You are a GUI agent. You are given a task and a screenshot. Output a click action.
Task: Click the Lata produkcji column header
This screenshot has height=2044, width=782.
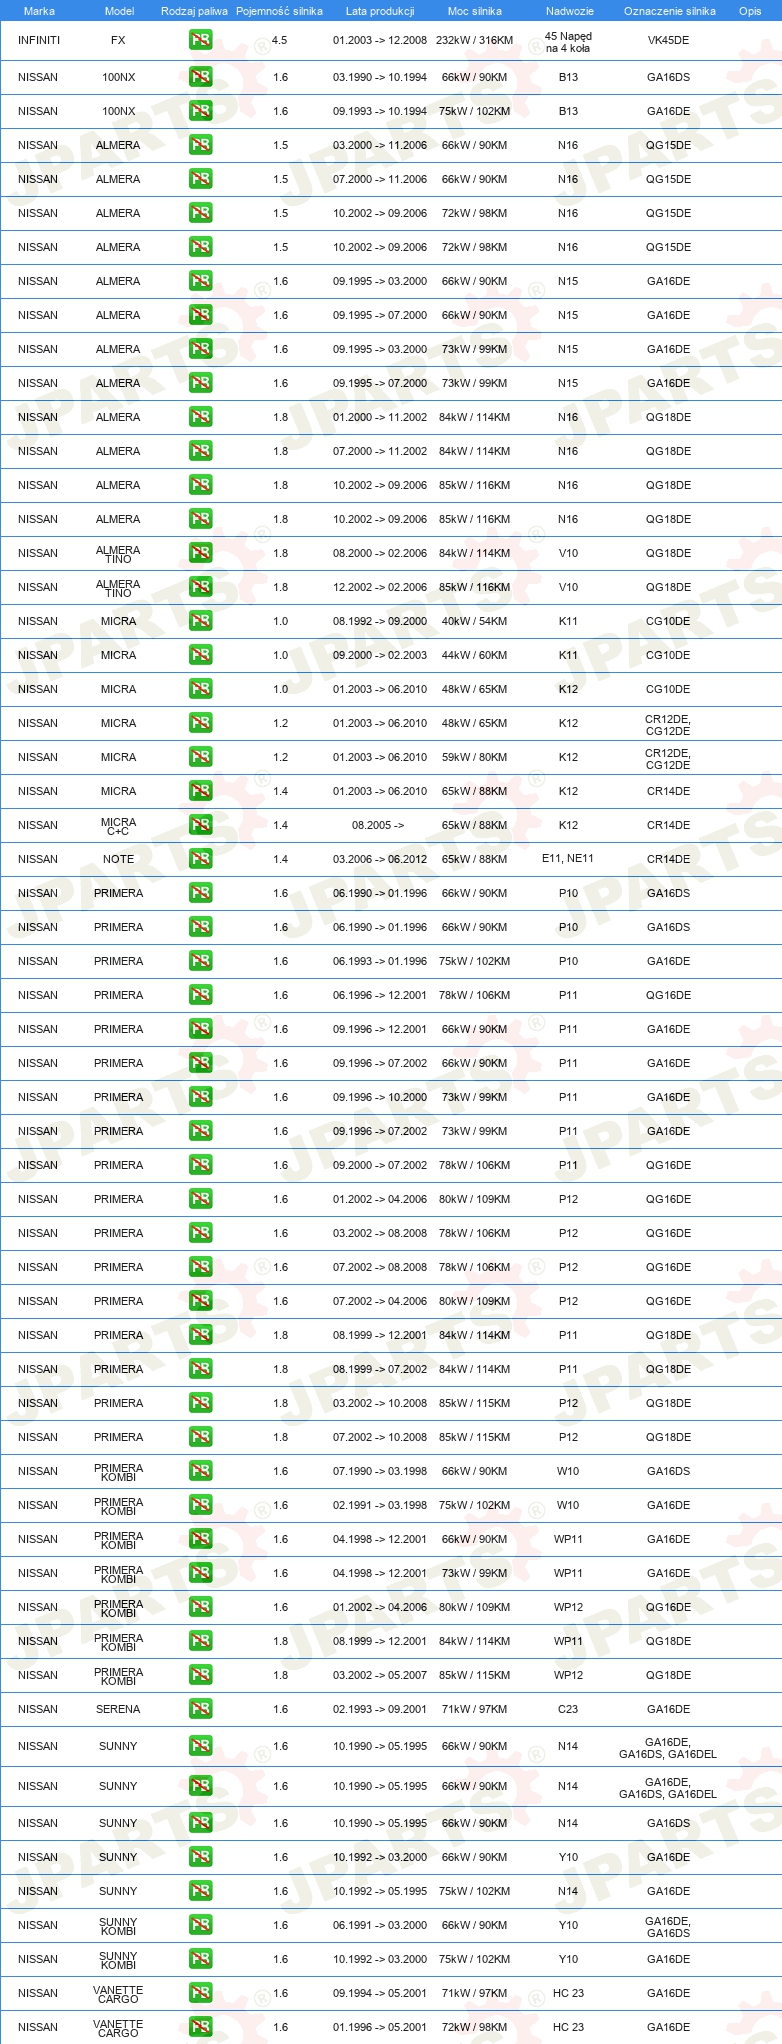(x=380, y=11)
